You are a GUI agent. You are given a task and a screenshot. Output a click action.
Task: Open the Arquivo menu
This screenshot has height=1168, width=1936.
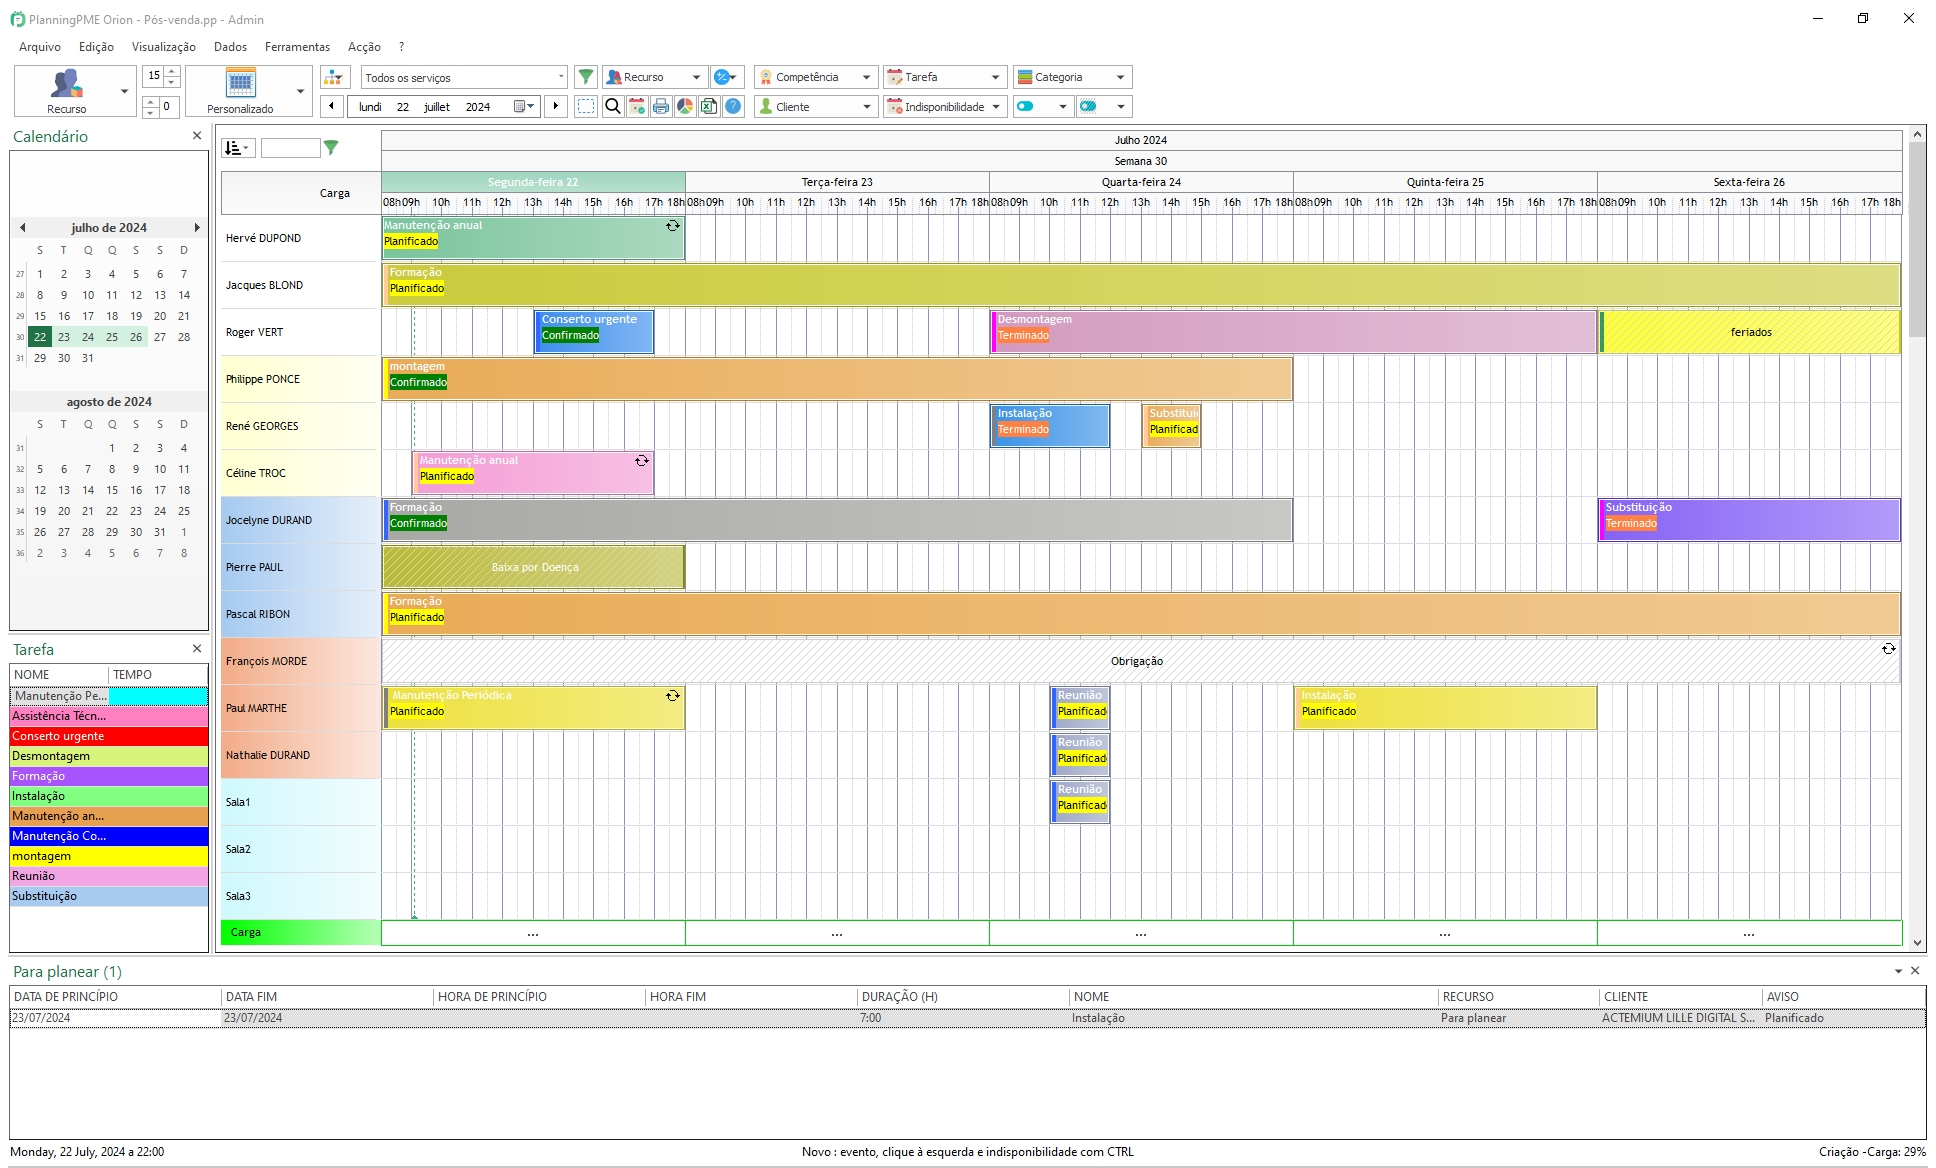[x=40, y=47]
